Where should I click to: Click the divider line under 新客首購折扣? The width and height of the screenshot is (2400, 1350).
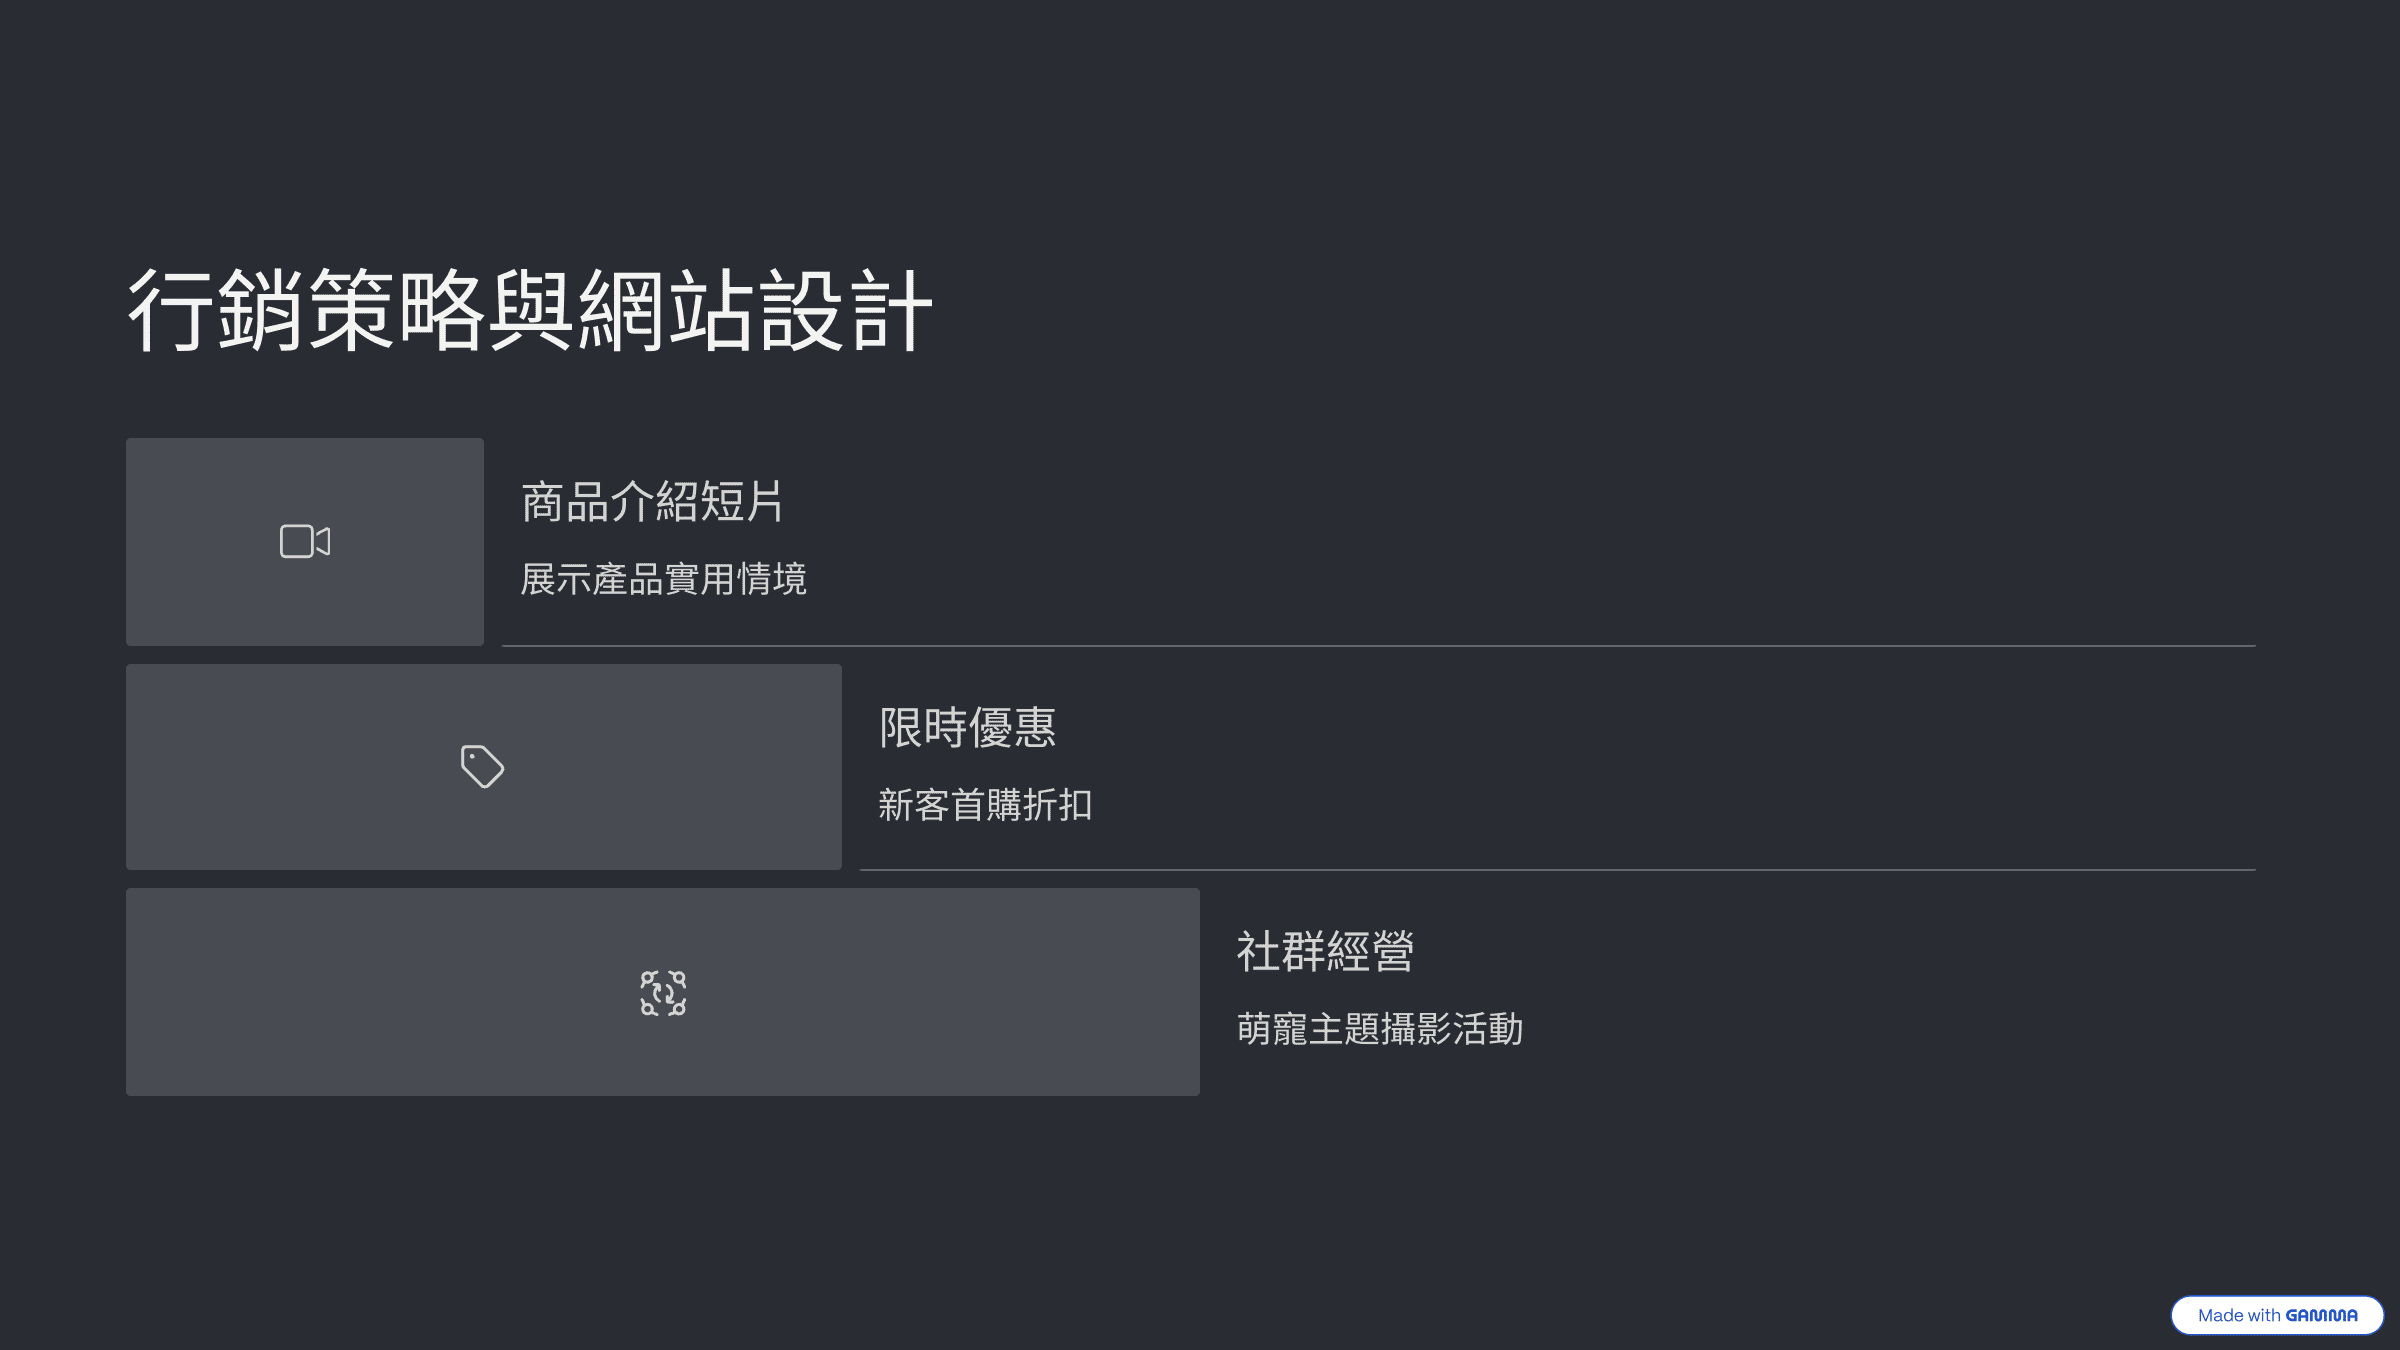[1558, 870]
